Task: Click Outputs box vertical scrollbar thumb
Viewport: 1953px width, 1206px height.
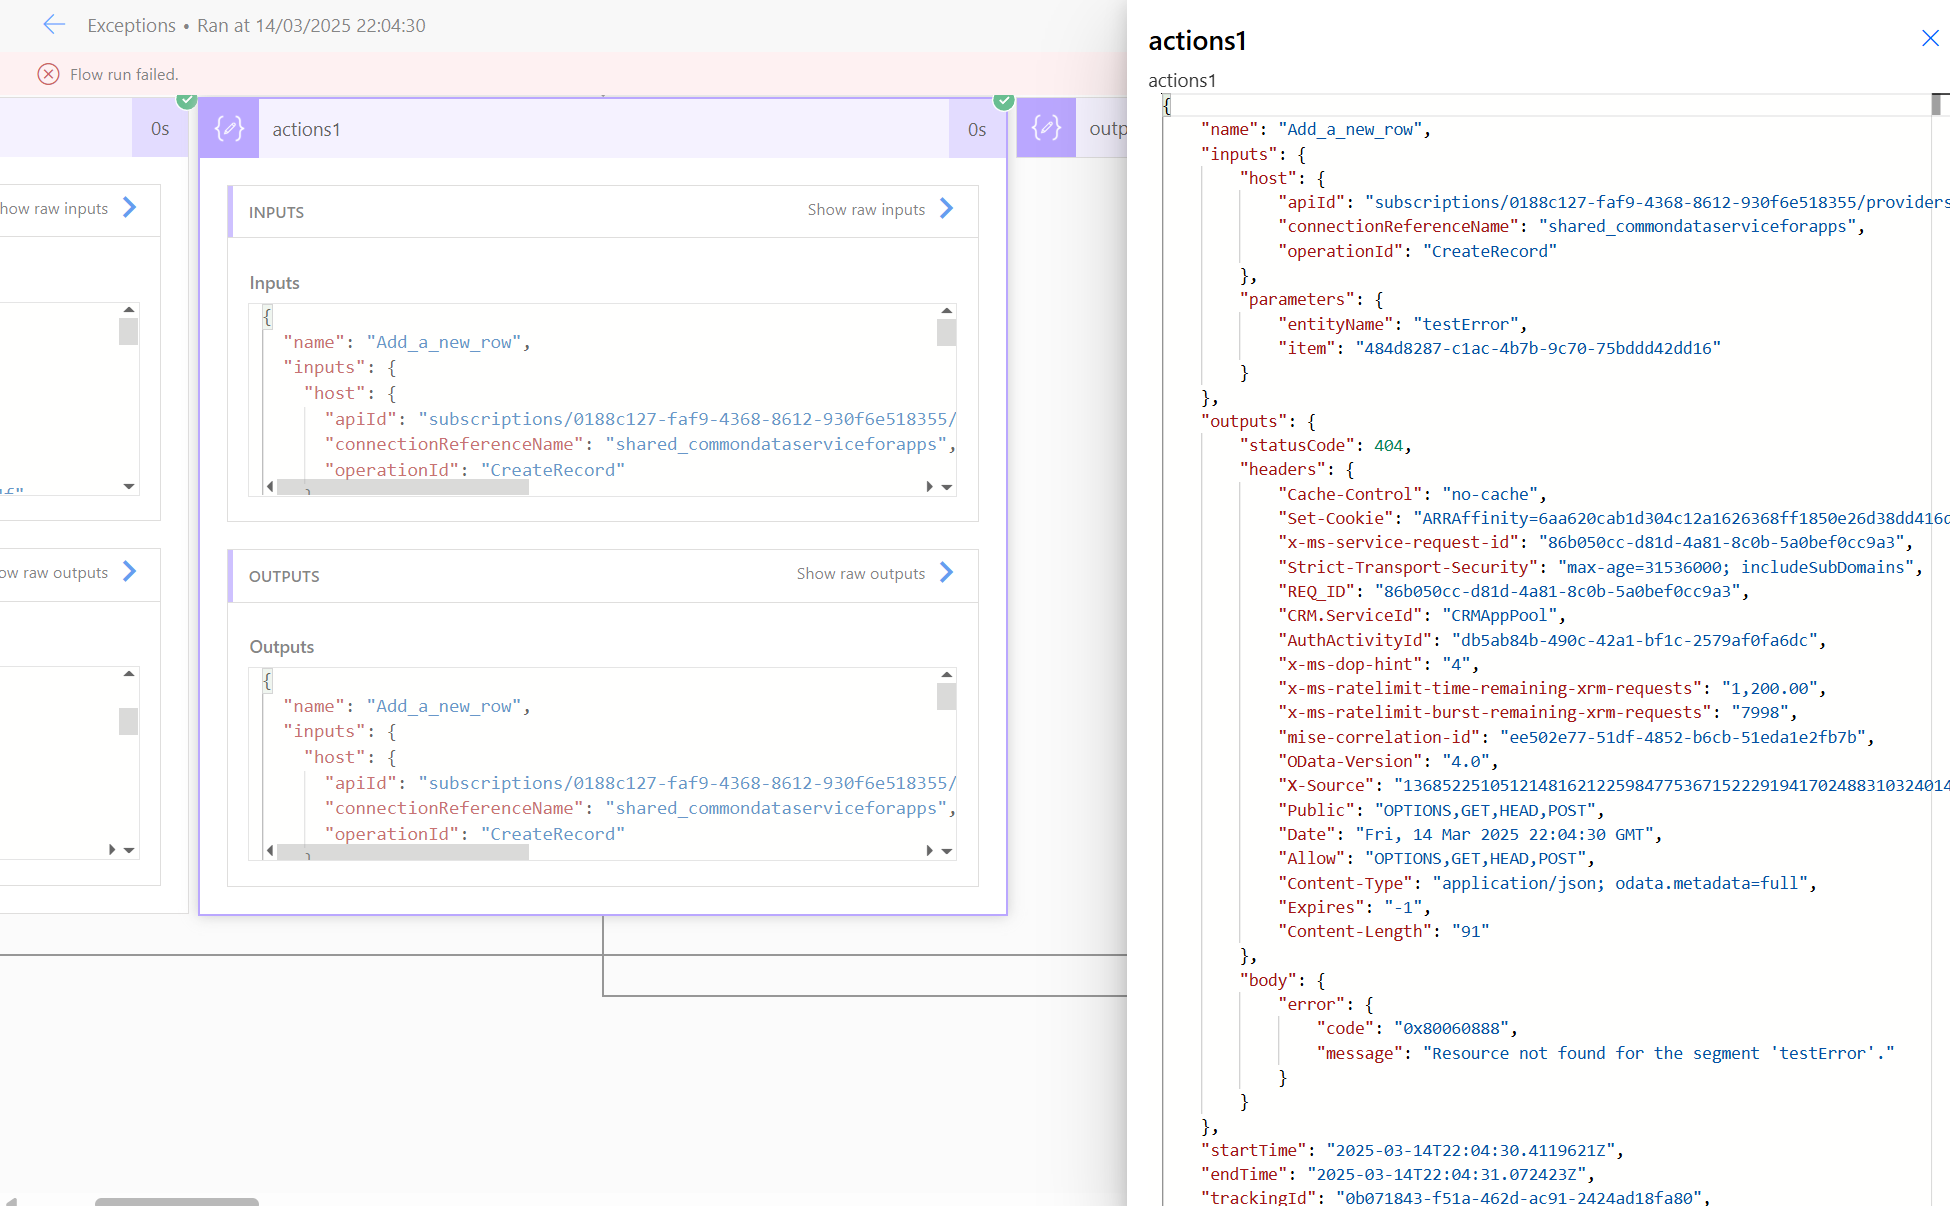Action: coord(946,696)
